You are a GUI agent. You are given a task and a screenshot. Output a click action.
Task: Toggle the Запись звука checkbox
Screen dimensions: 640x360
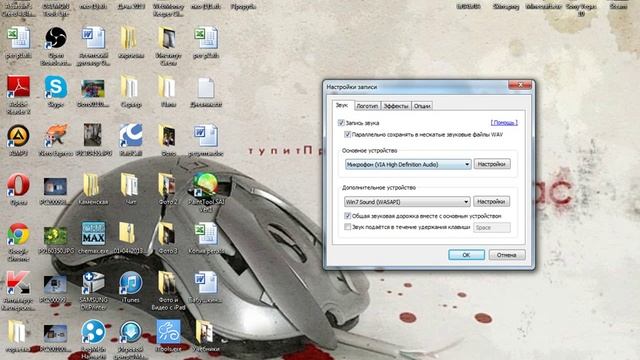pyautogui.click(x=341, y=122)
